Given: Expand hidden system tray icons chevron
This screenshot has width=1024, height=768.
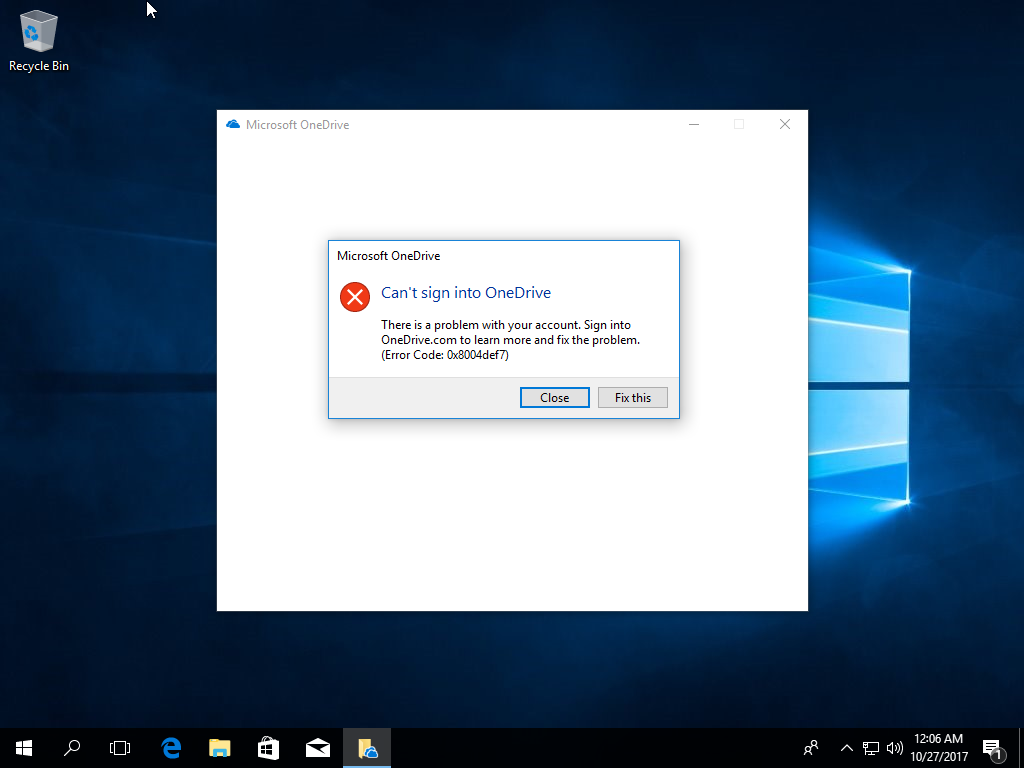Looking at the screenshot, I should click(x=846, y=748).
